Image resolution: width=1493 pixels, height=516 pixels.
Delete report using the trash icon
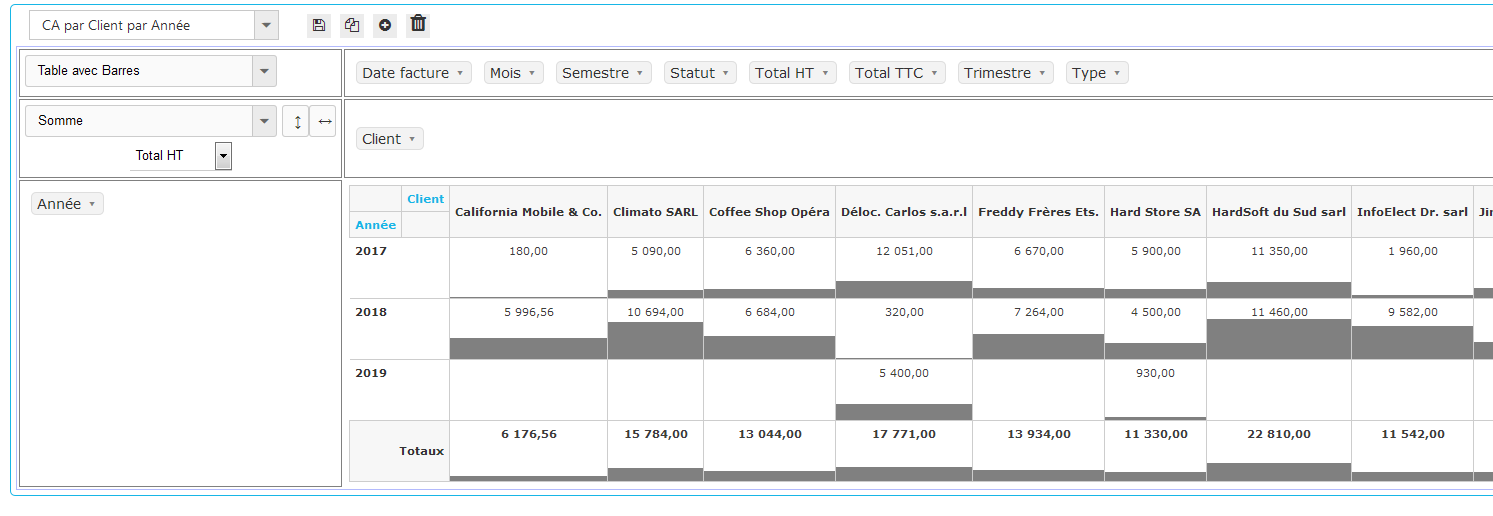pos(418,24)
